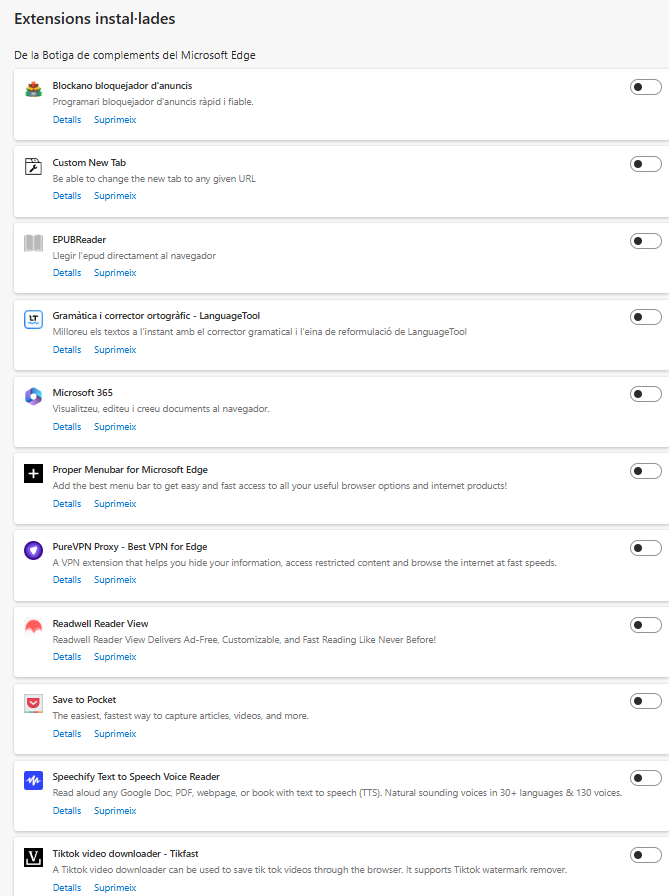Switch on Speechify Text to Speech
Screen dimensions: 669x896
[x=645, y=778]
